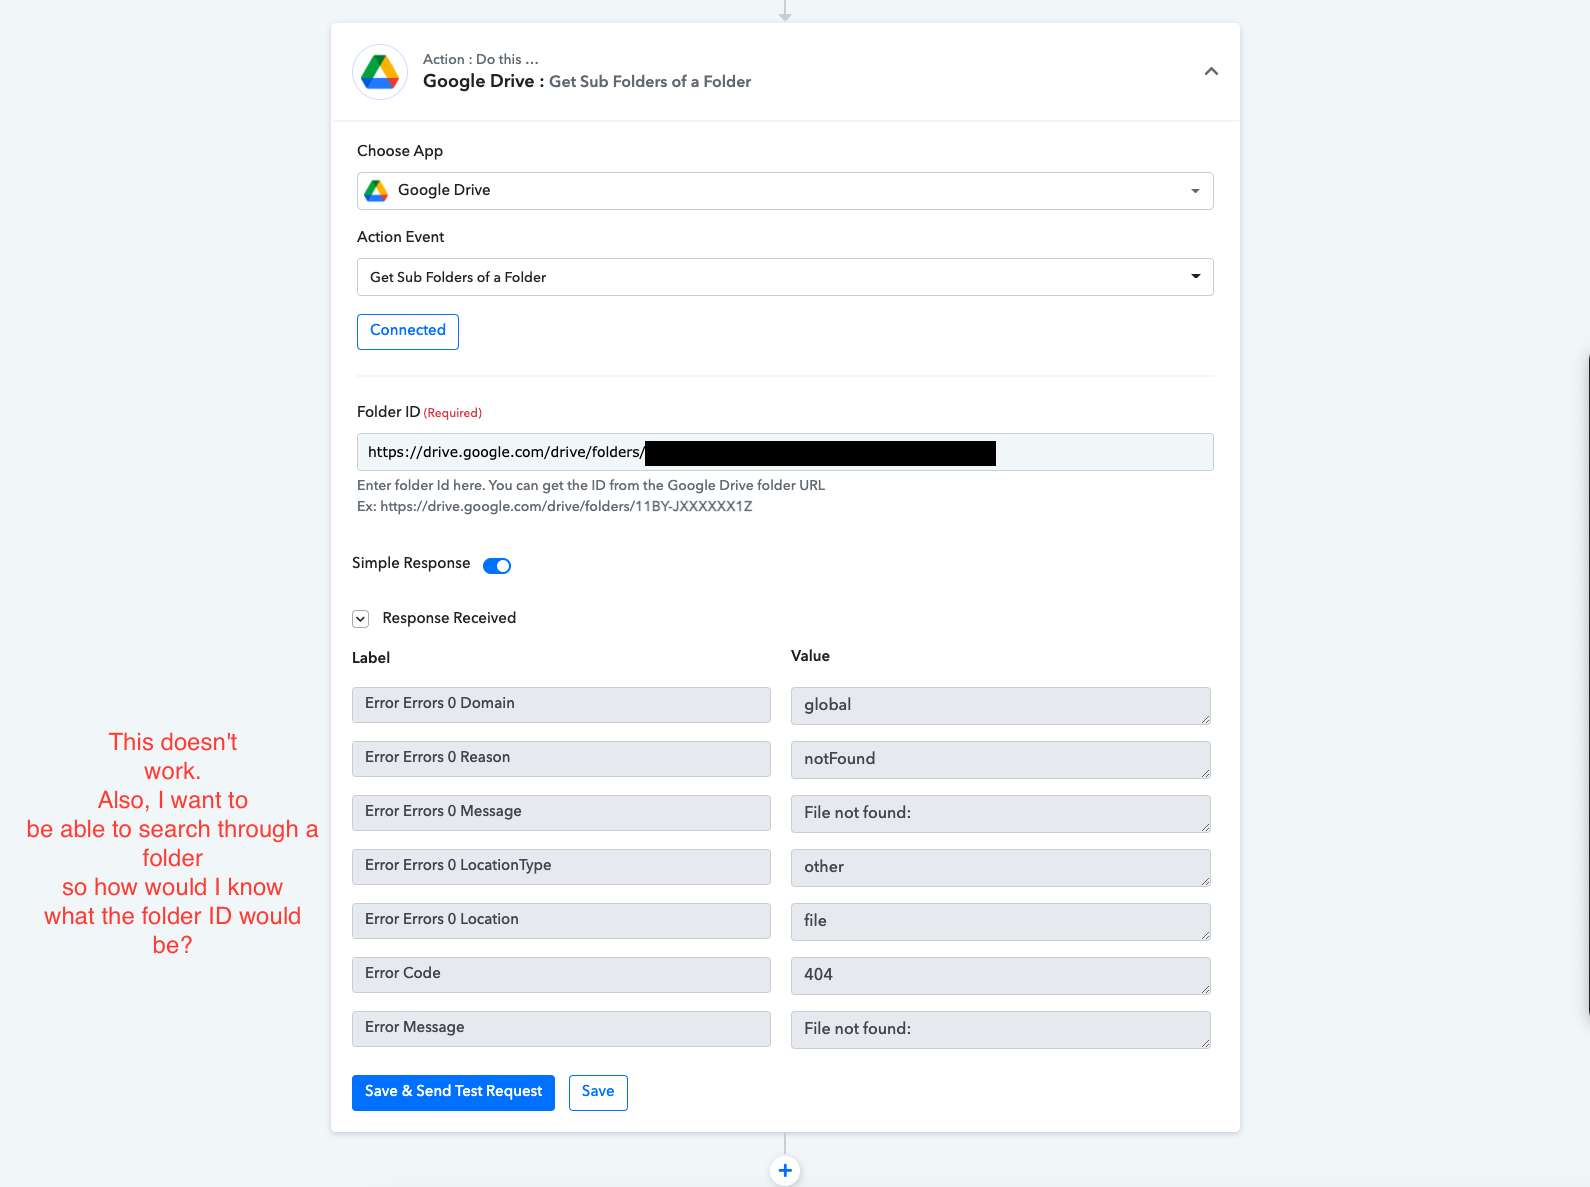Viewport: 1590px width, 1187px height.
Task: Click the 'Enter folder Id here' hint text
Action: tap(591, 486)
